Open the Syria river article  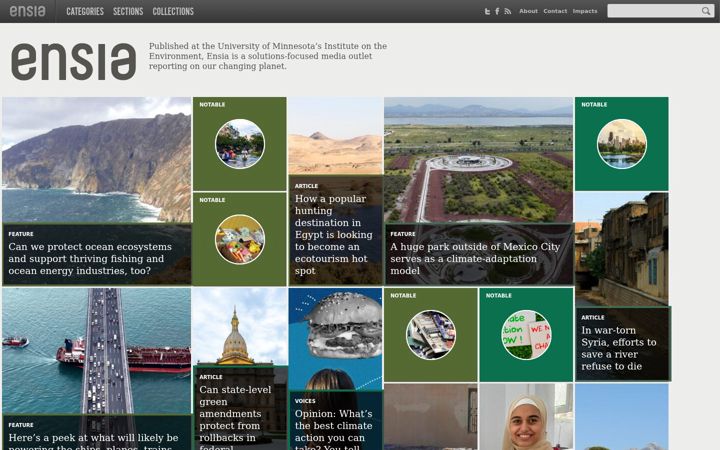coord(623,344)
